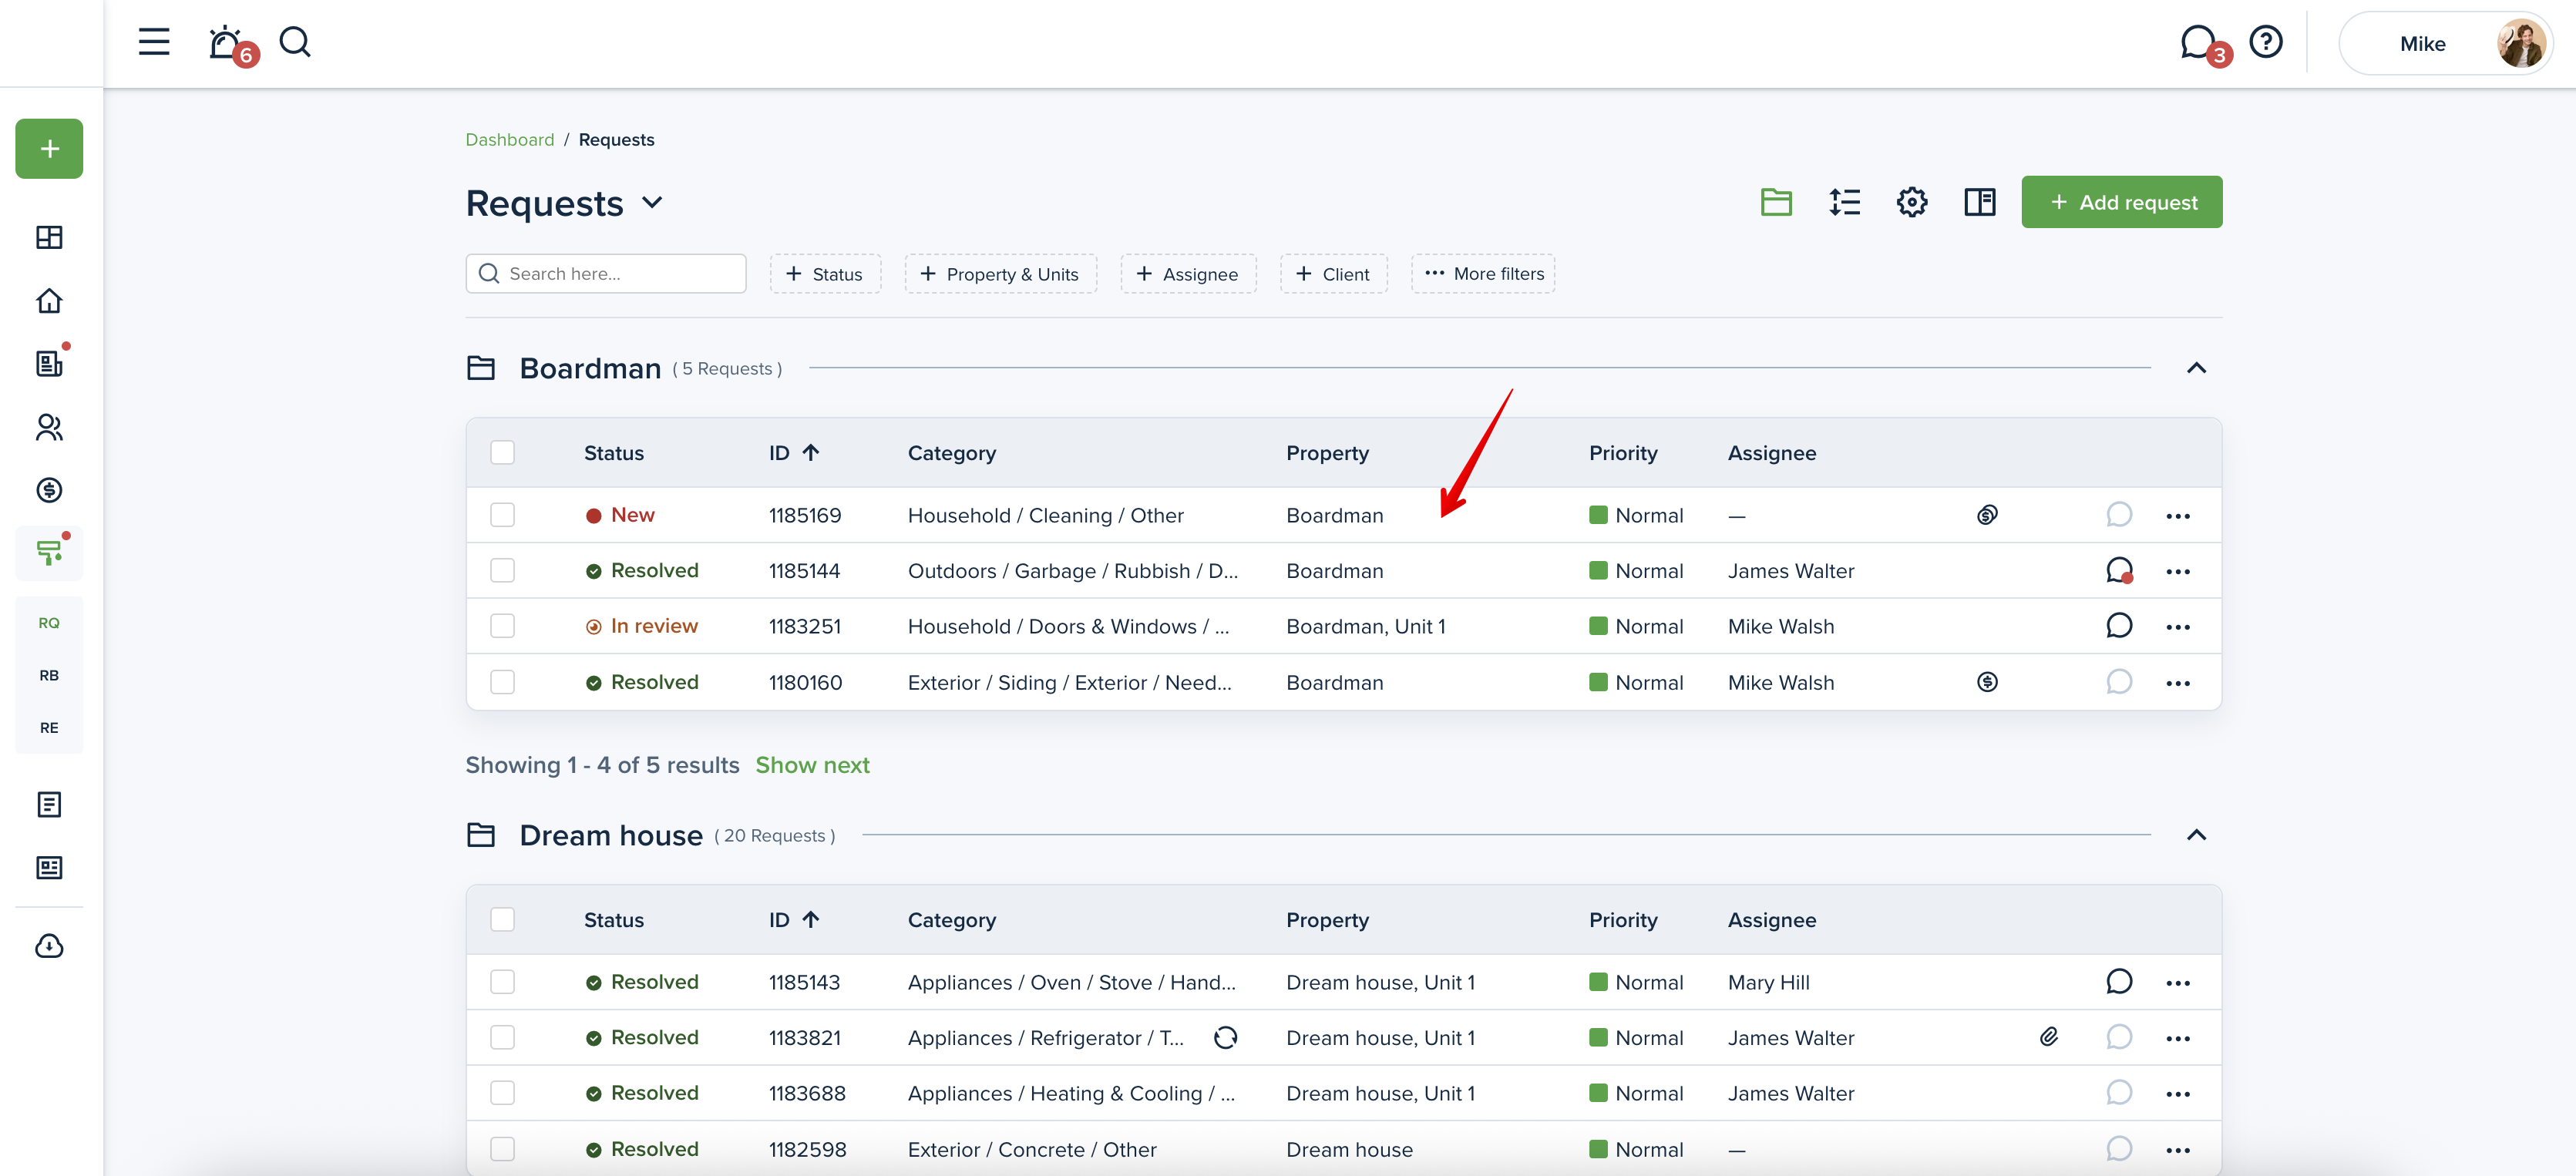Click the Show next link
Image resolution: width=2576 pixels, height=1176 pixels.
click(812, 765)
